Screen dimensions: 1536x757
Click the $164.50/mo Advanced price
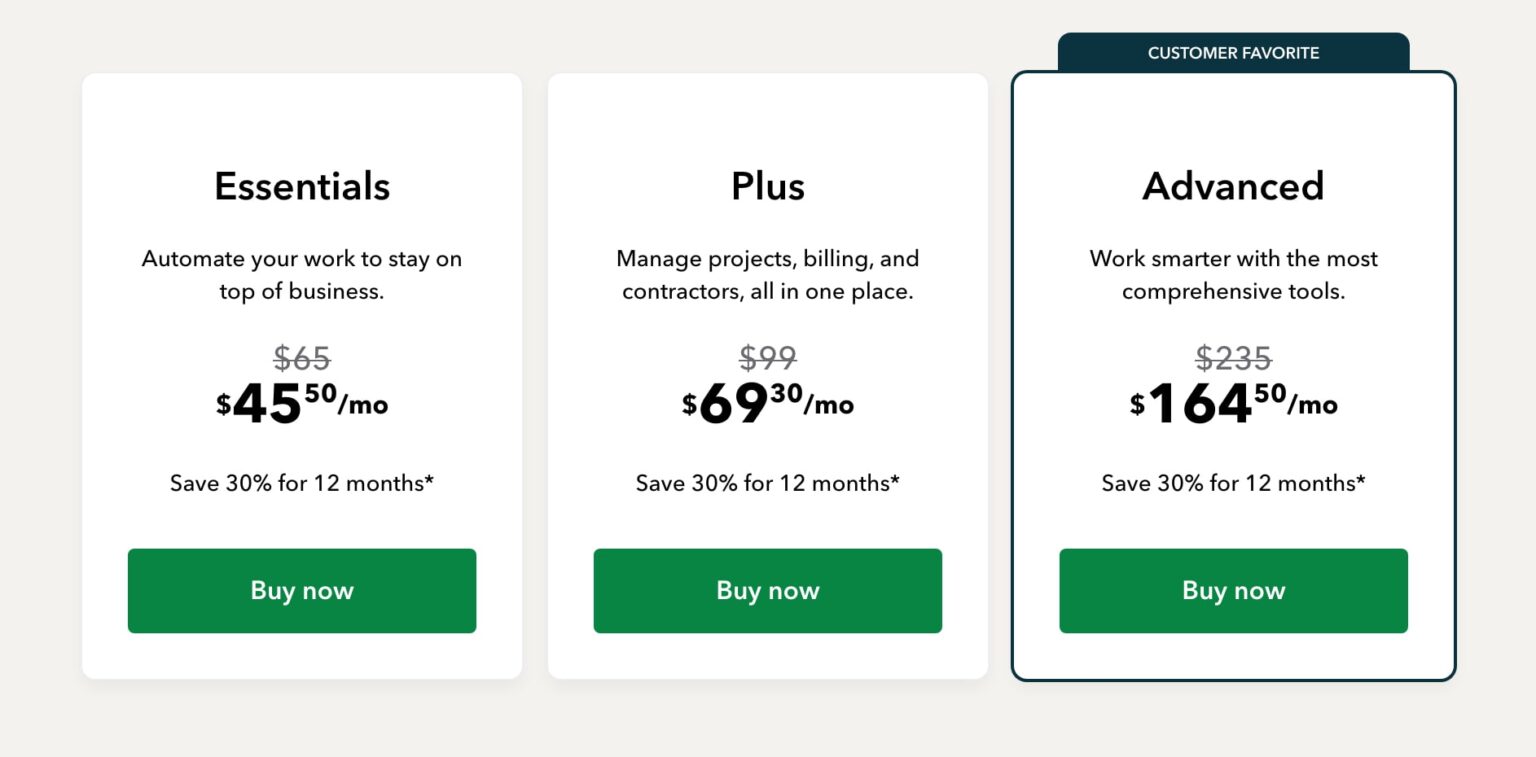pos(1233,404)
